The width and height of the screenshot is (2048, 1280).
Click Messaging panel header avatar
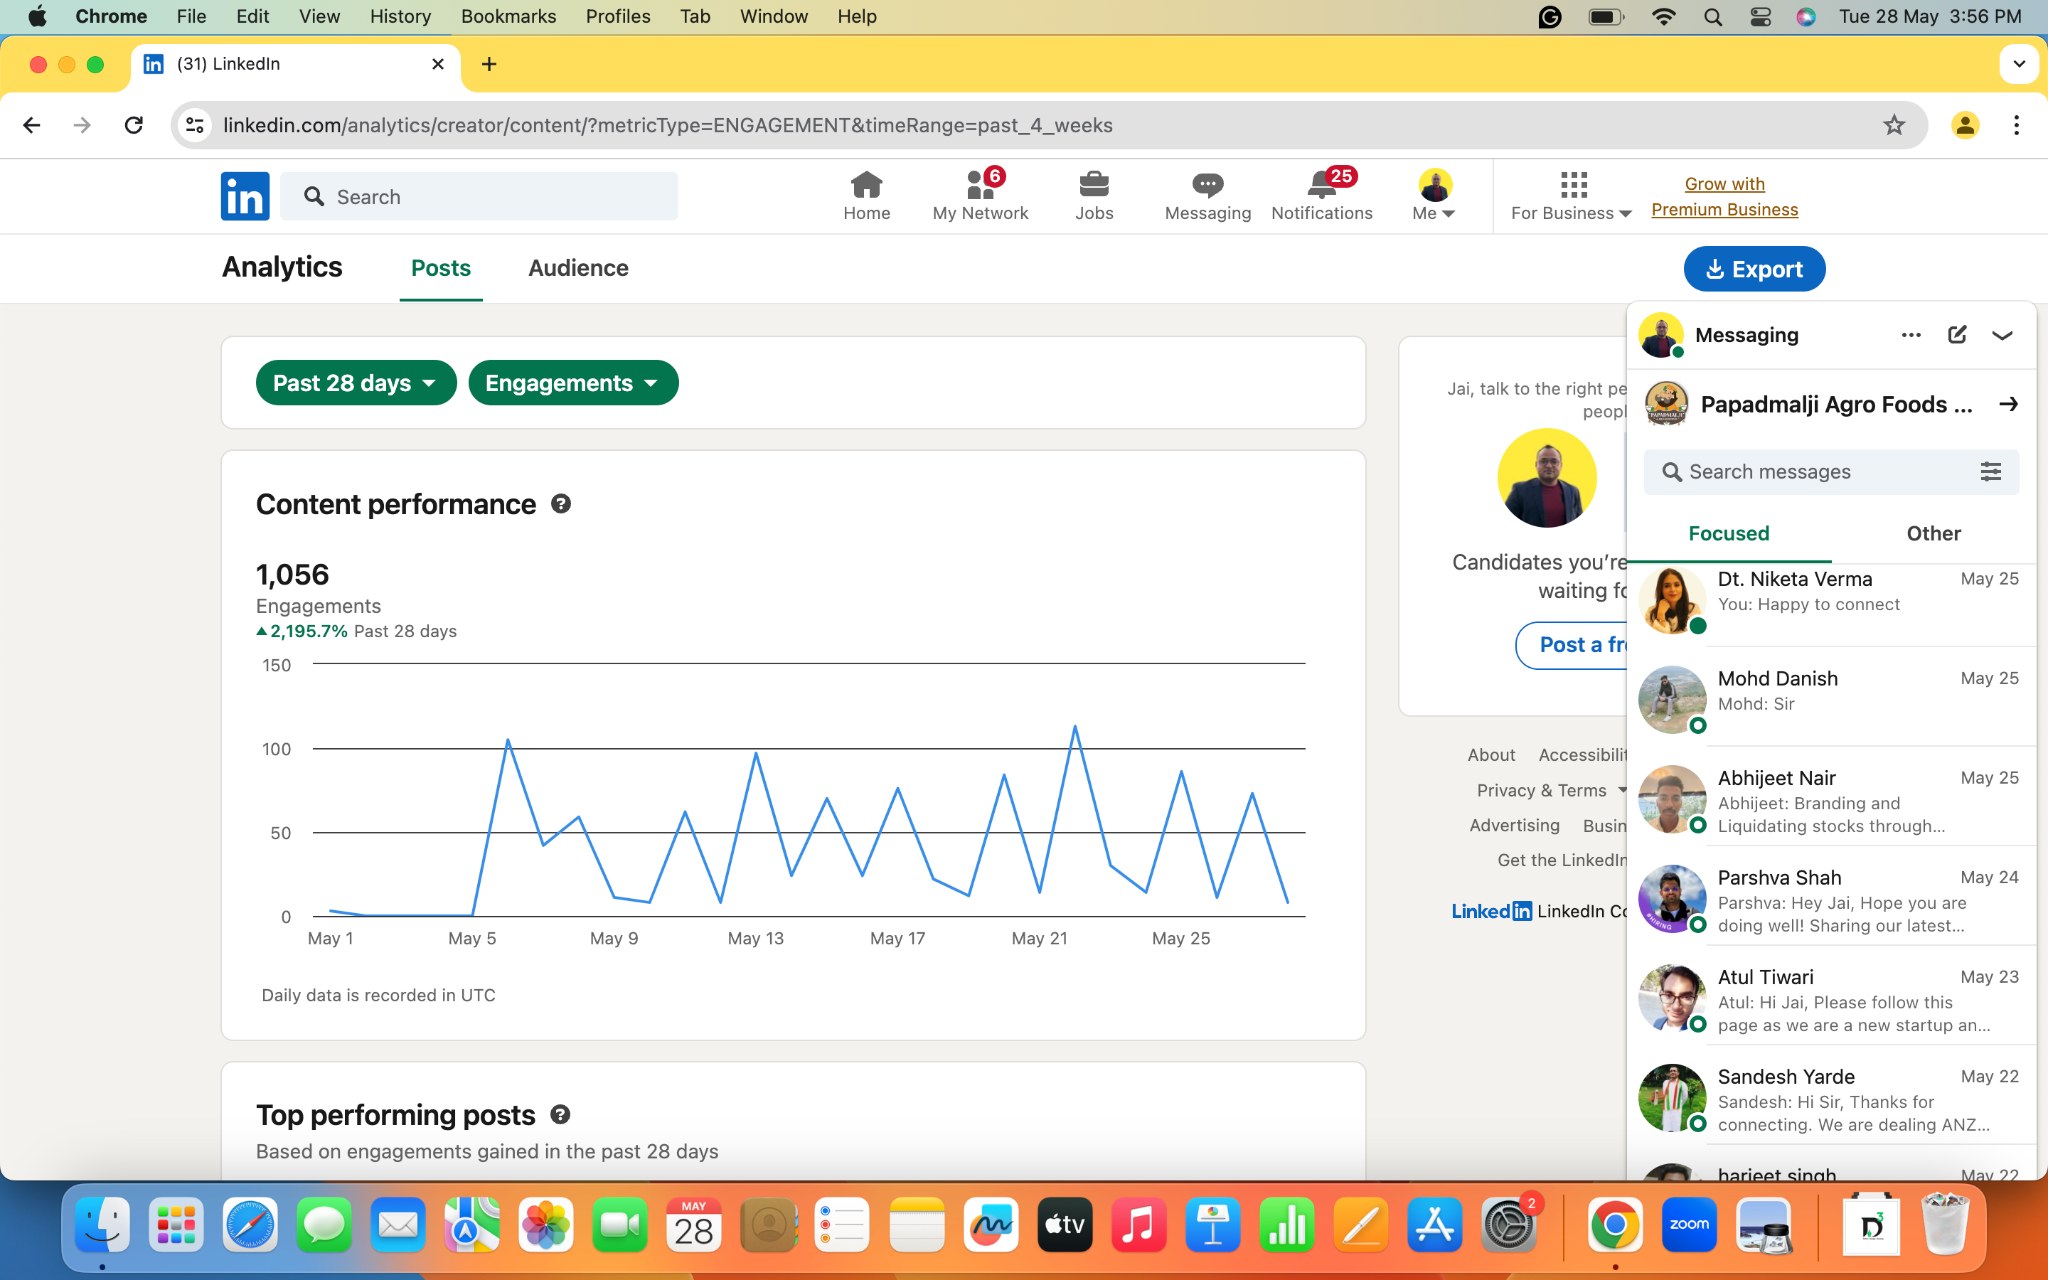pyautogui.click(x=1662, y=335)
